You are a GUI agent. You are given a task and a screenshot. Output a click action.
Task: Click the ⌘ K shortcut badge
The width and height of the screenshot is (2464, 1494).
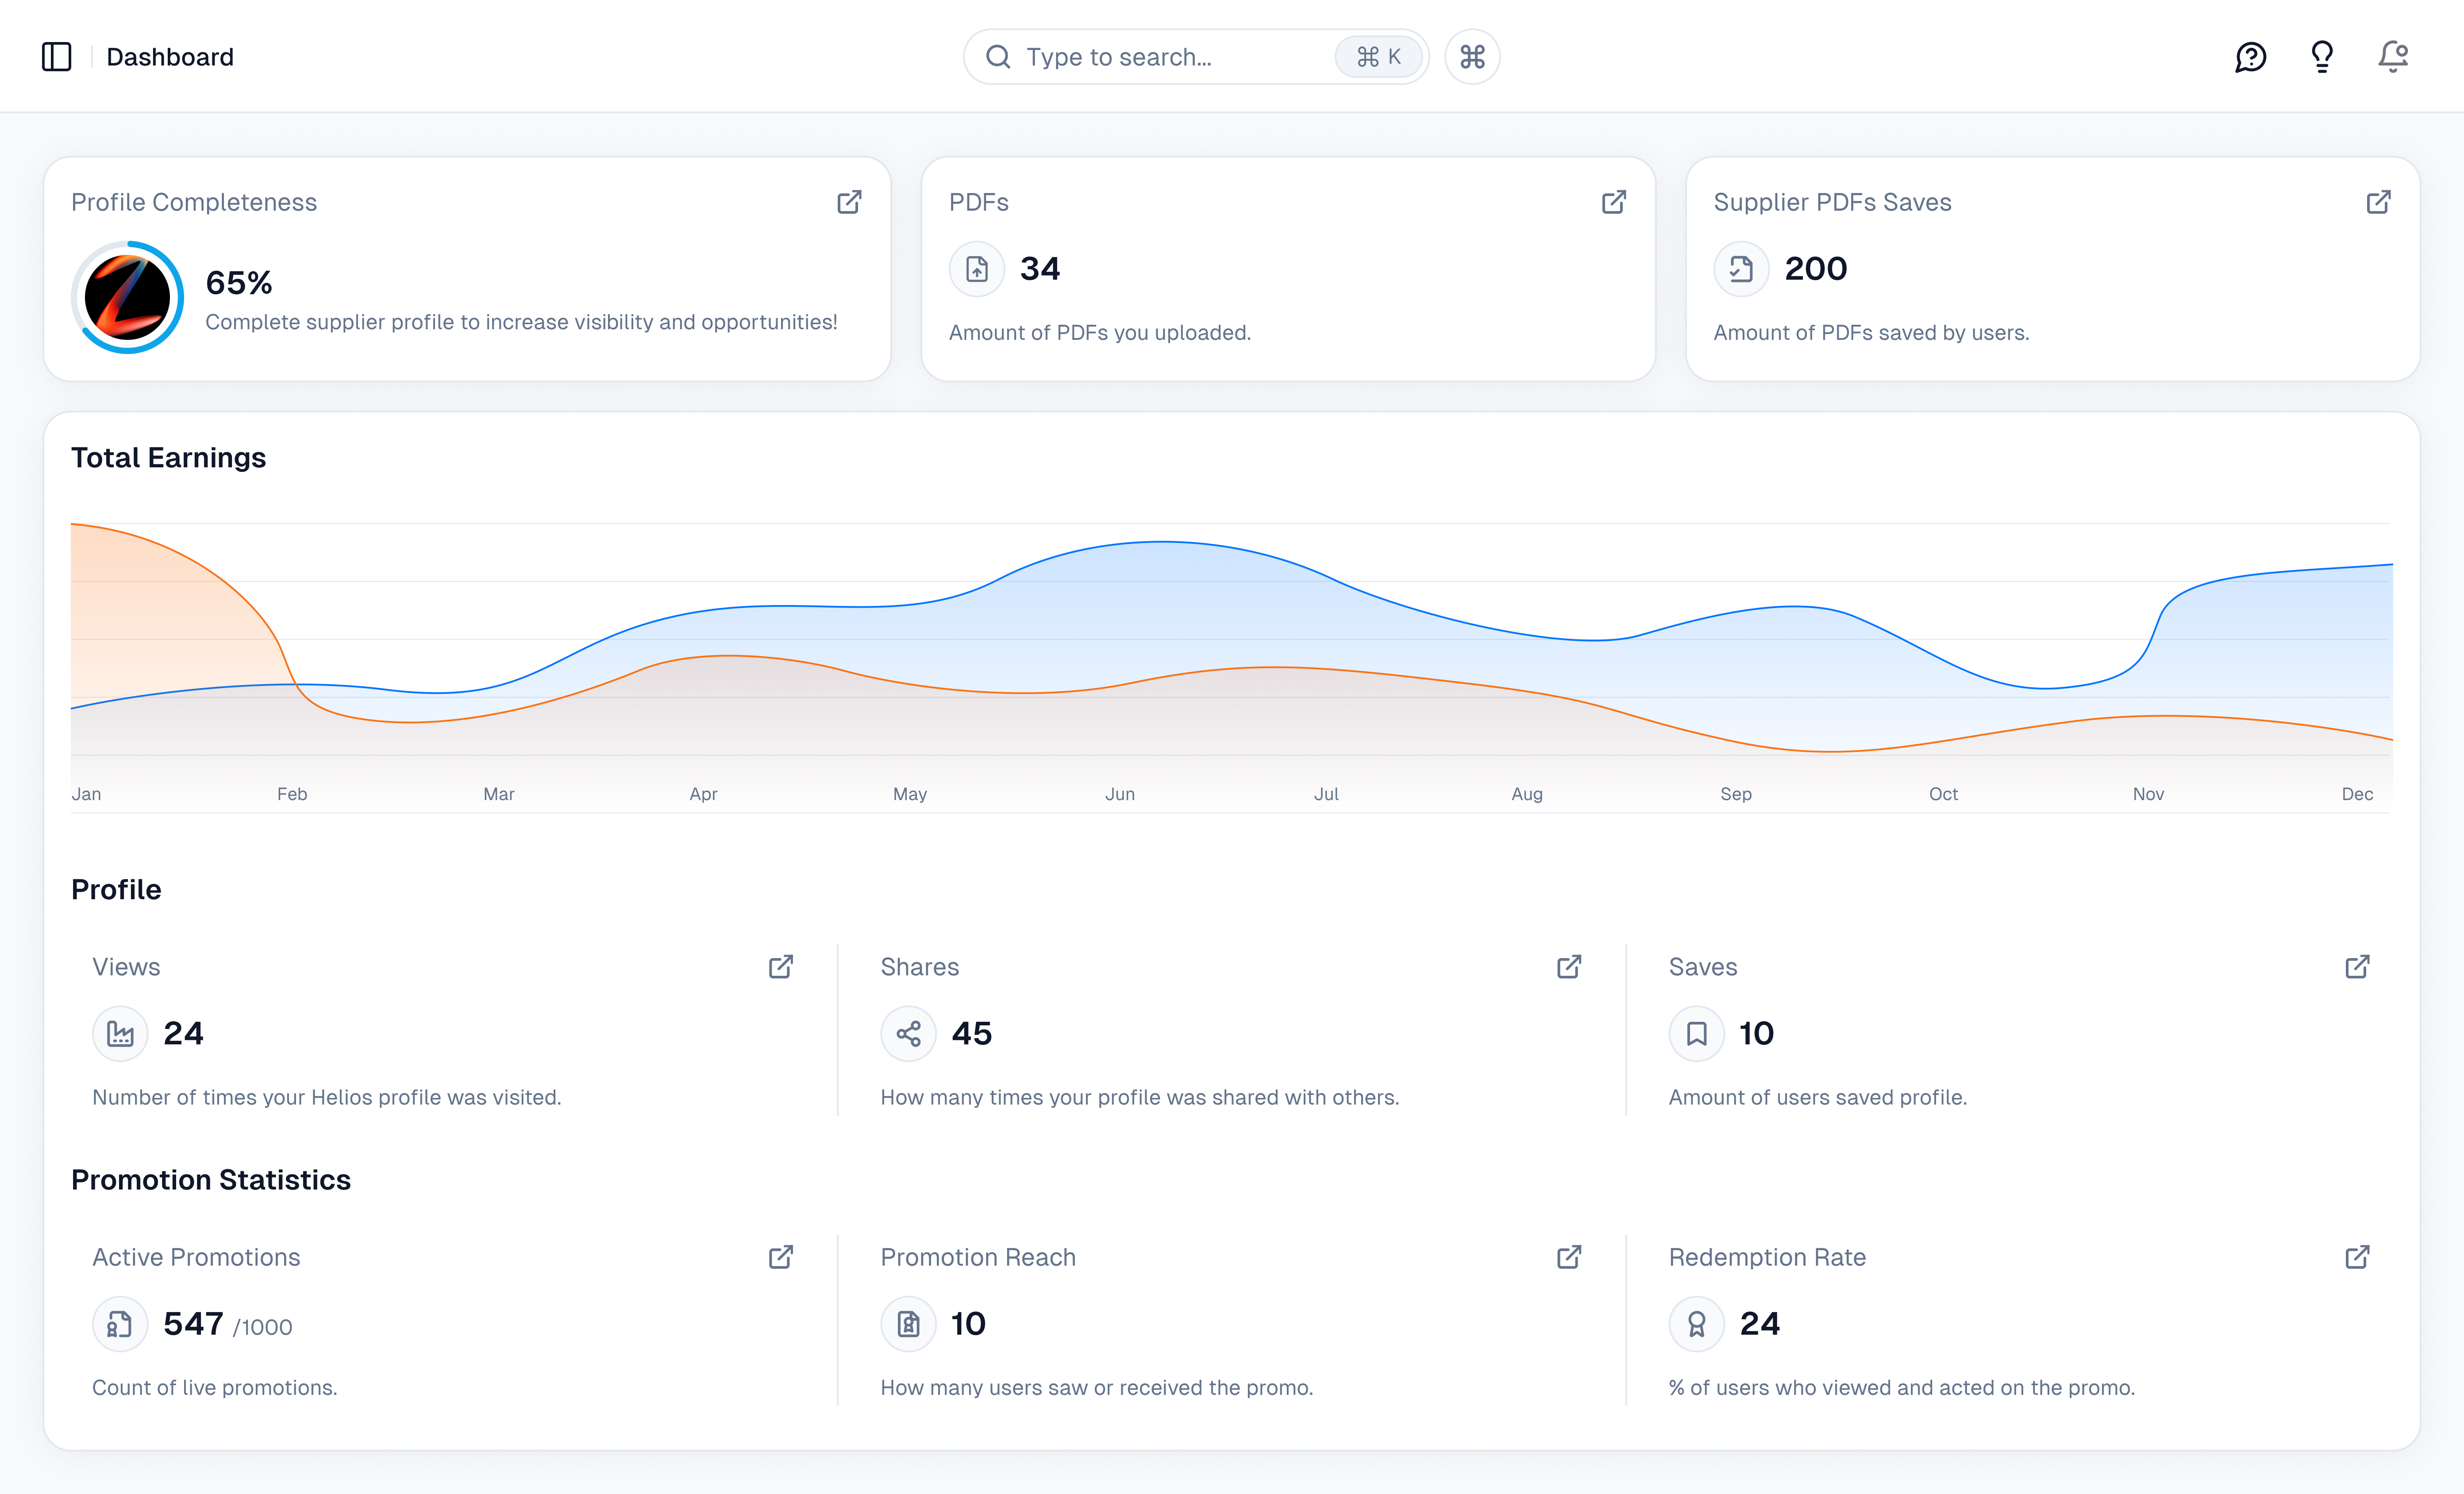coord(1378,57)
